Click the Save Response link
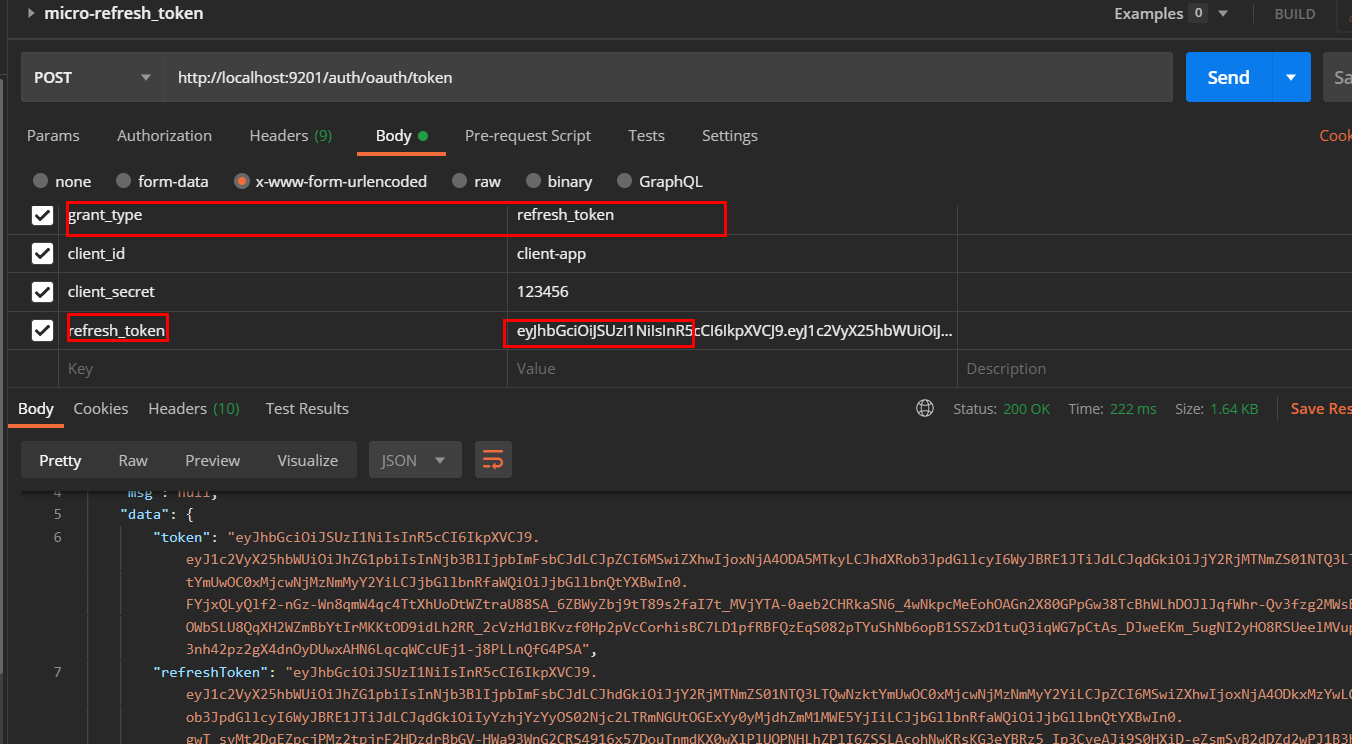Screen dimensions: 1352x744 pos(1320,408)
